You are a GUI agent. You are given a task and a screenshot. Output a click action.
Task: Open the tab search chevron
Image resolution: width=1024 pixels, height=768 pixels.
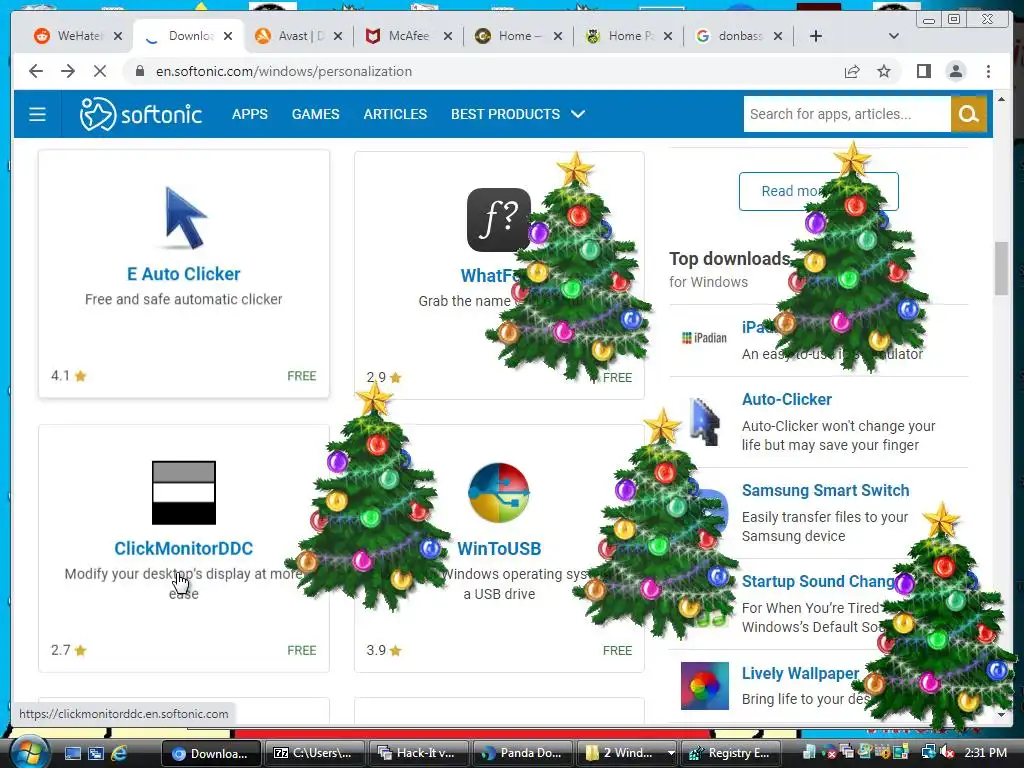pyautogui.click(x=893, y=36)
